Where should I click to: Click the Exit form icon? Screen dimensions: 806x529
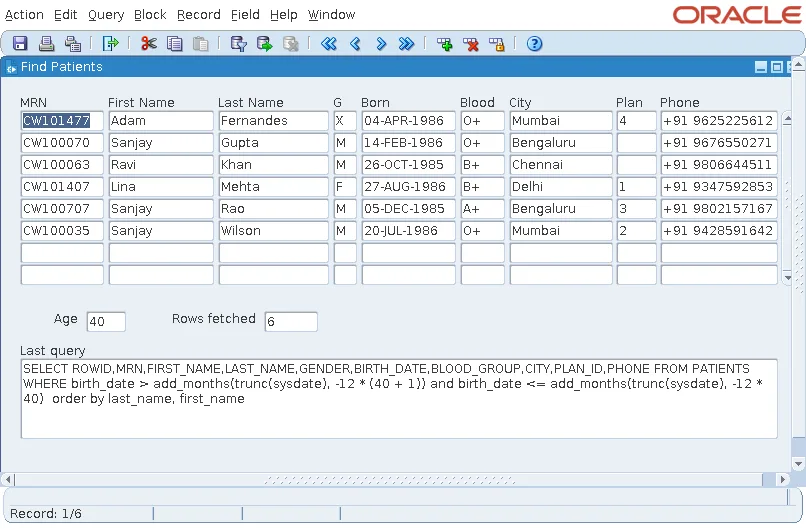click(110, 44)
